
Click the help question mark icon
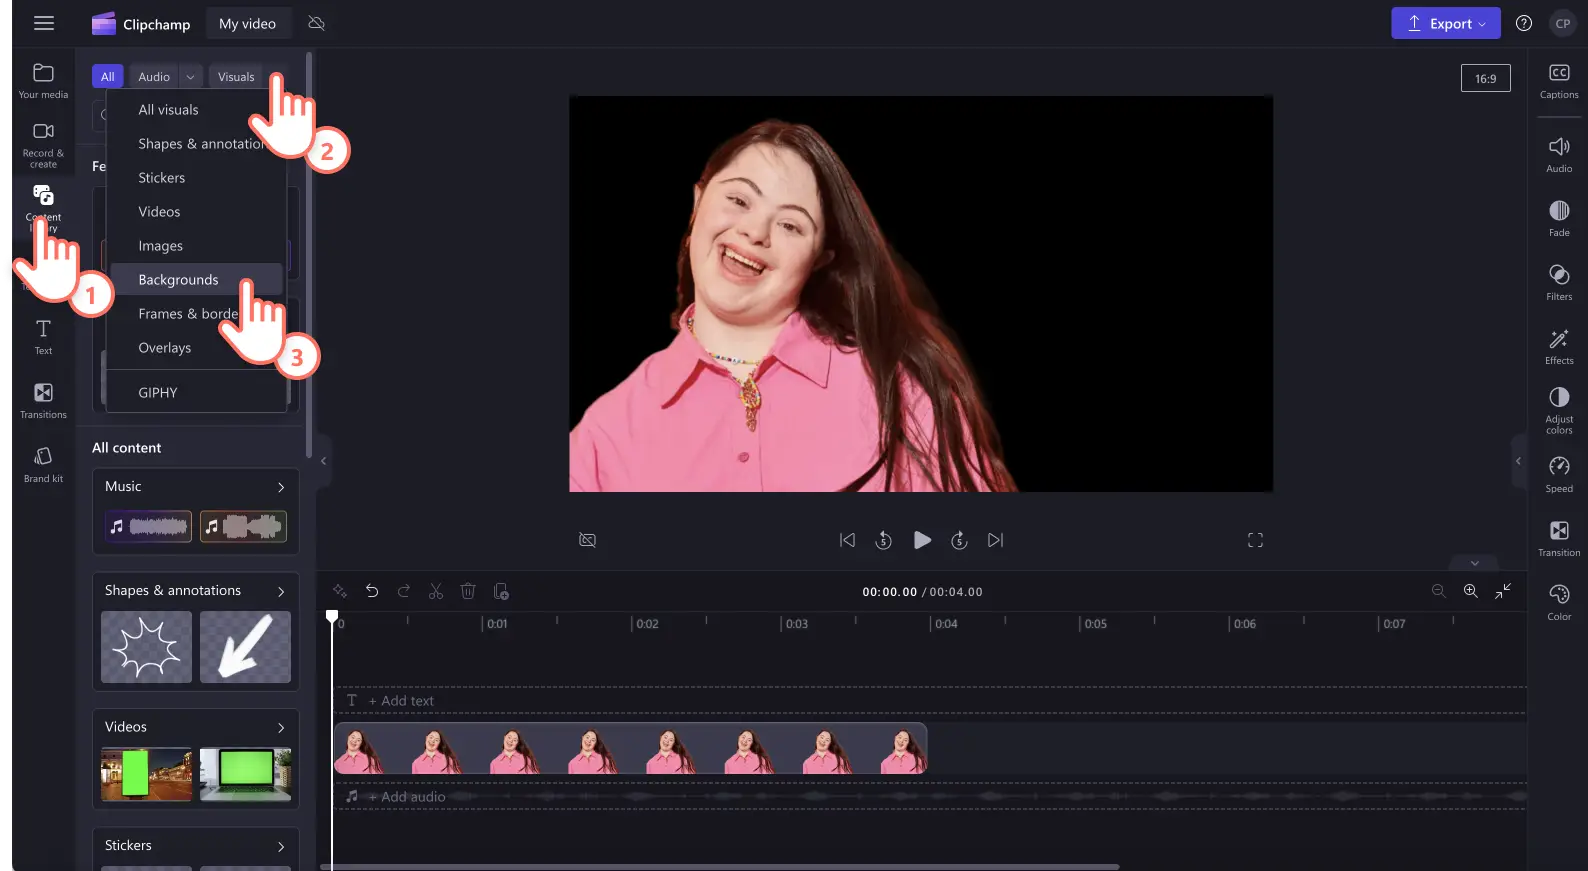[x=1523, y=23]
